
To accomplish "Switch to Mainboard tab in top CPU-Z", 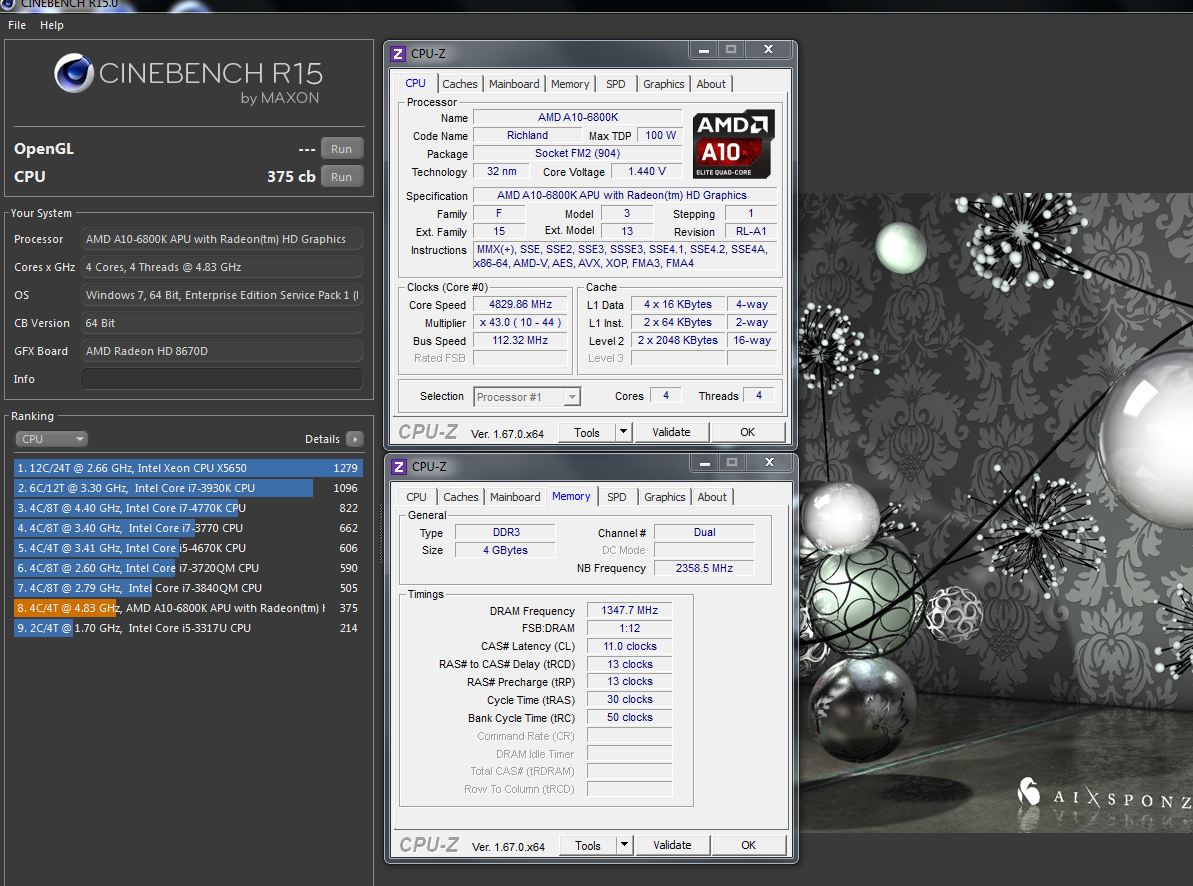I will (514, 84).
